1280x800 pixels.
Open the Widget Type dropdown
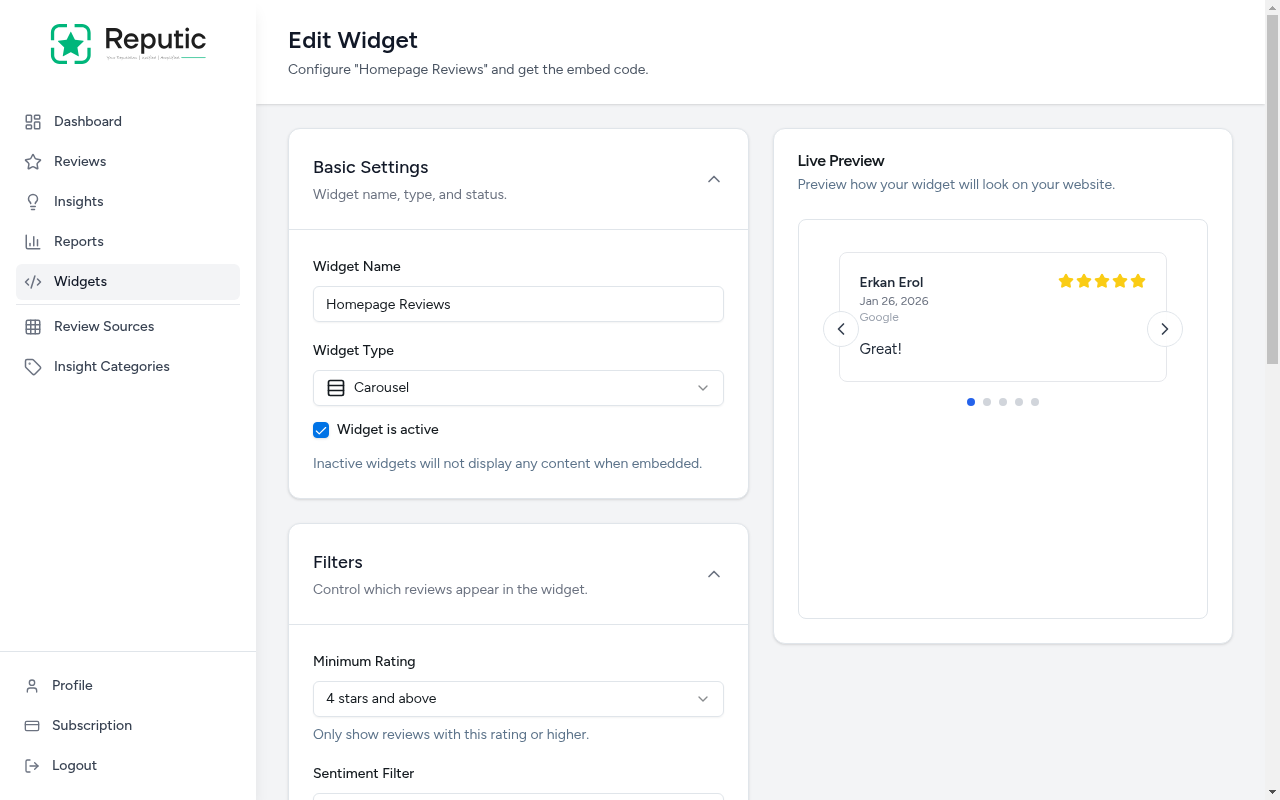pos(518,387)
